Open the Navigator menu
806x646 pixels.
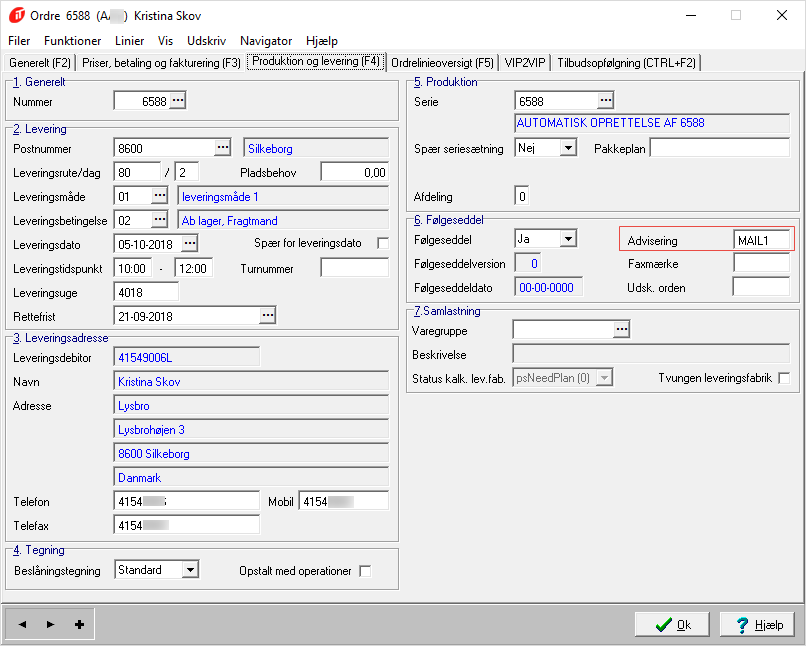point(266,41)
